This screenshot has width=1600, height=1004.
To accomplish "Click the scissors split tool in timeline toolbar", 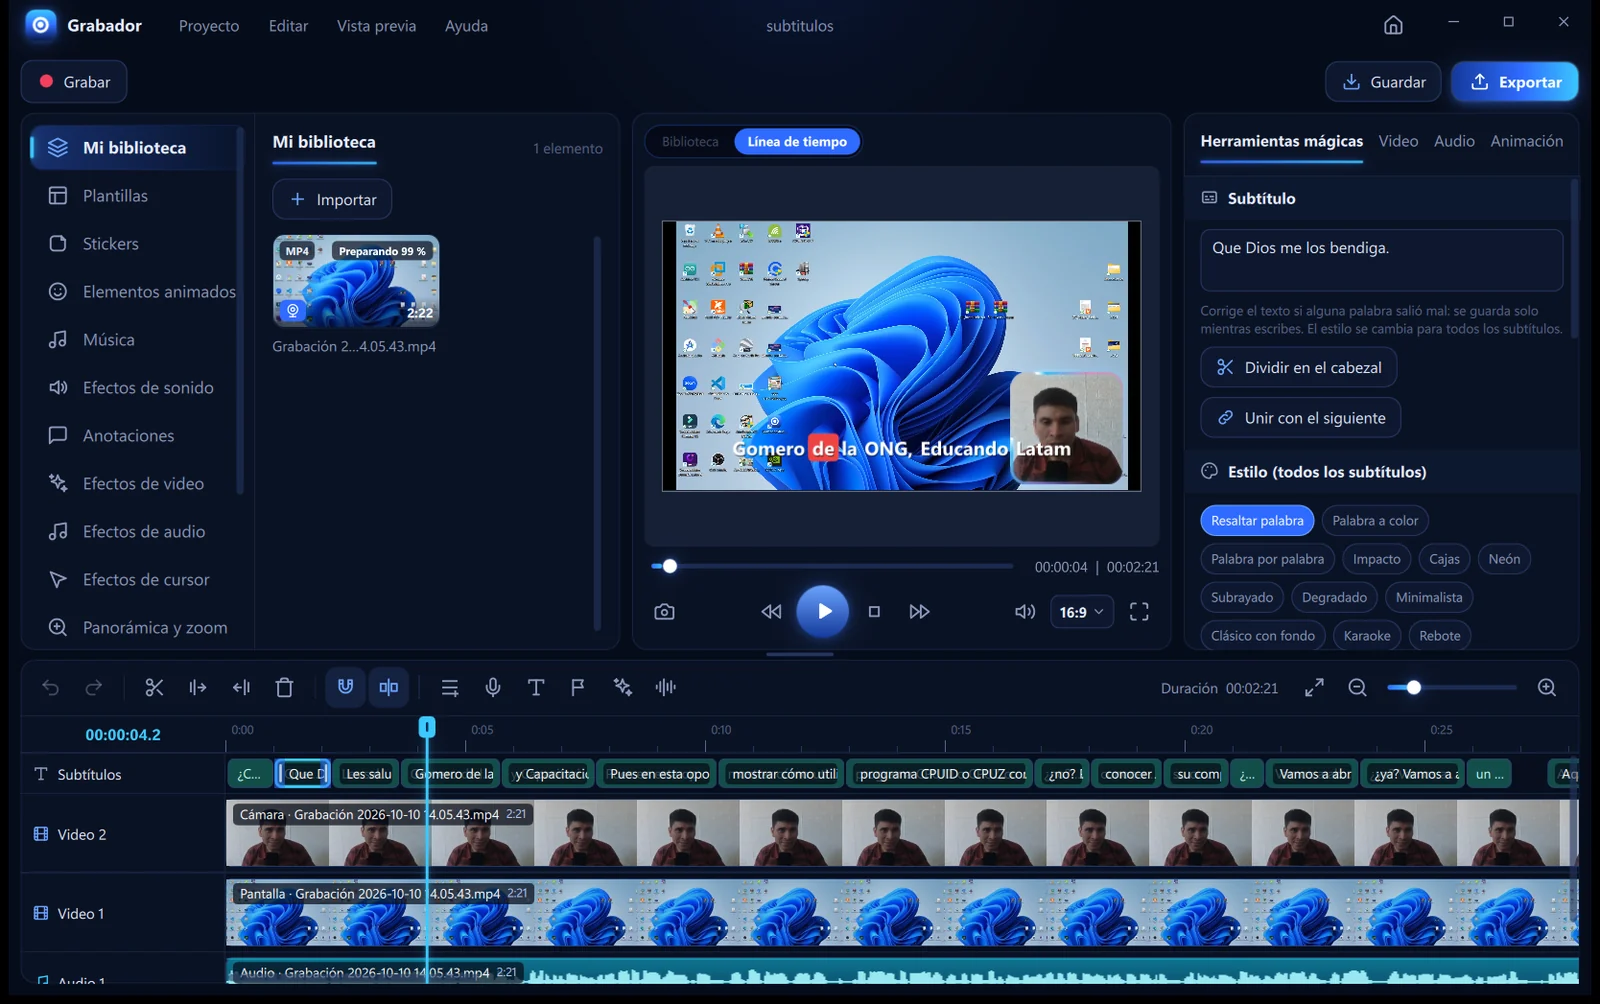I will pos(154,687).
